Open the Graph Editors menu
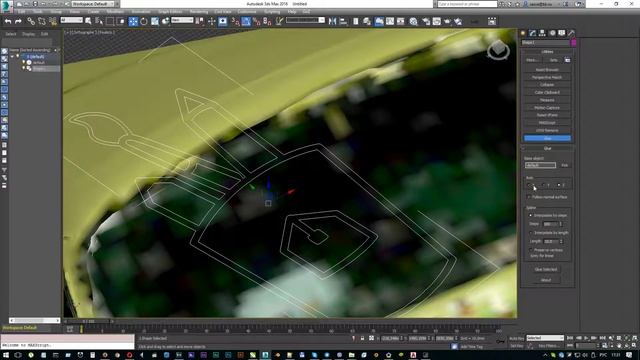Image resolution: width=640 pixels, height=360 pixels. point(170,12)
